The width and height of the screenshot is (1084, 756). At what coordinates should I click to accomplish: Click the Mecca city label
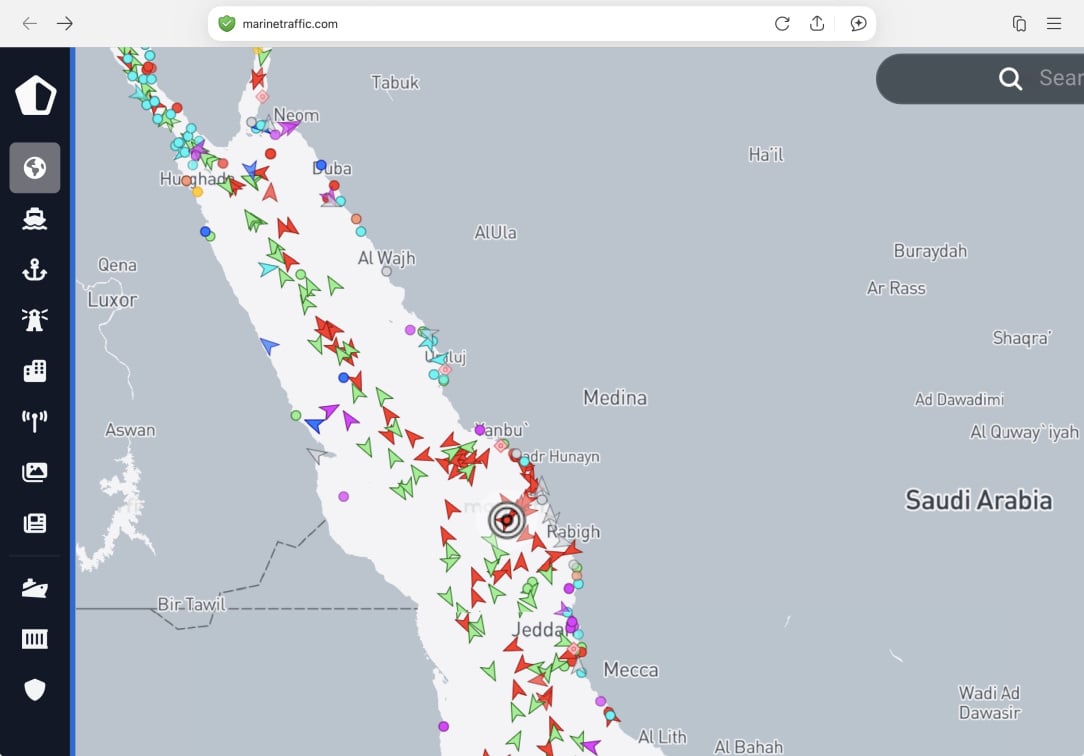631,670
